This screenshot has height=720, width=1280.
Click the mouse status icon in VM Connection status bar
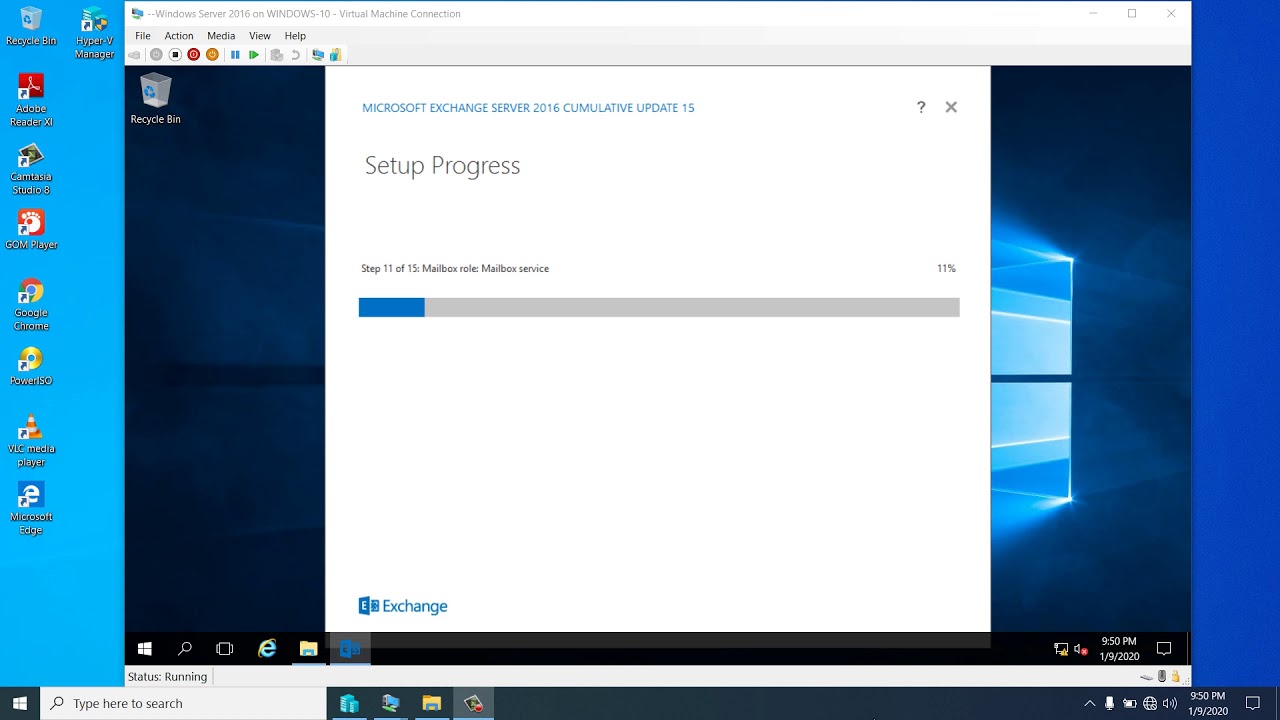[1162, 677]
